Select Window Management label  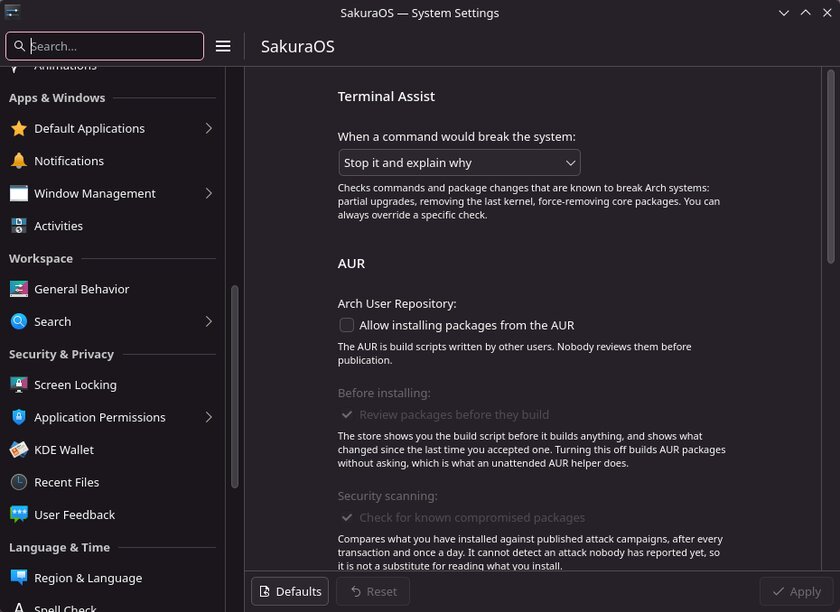tap(95, 193)
